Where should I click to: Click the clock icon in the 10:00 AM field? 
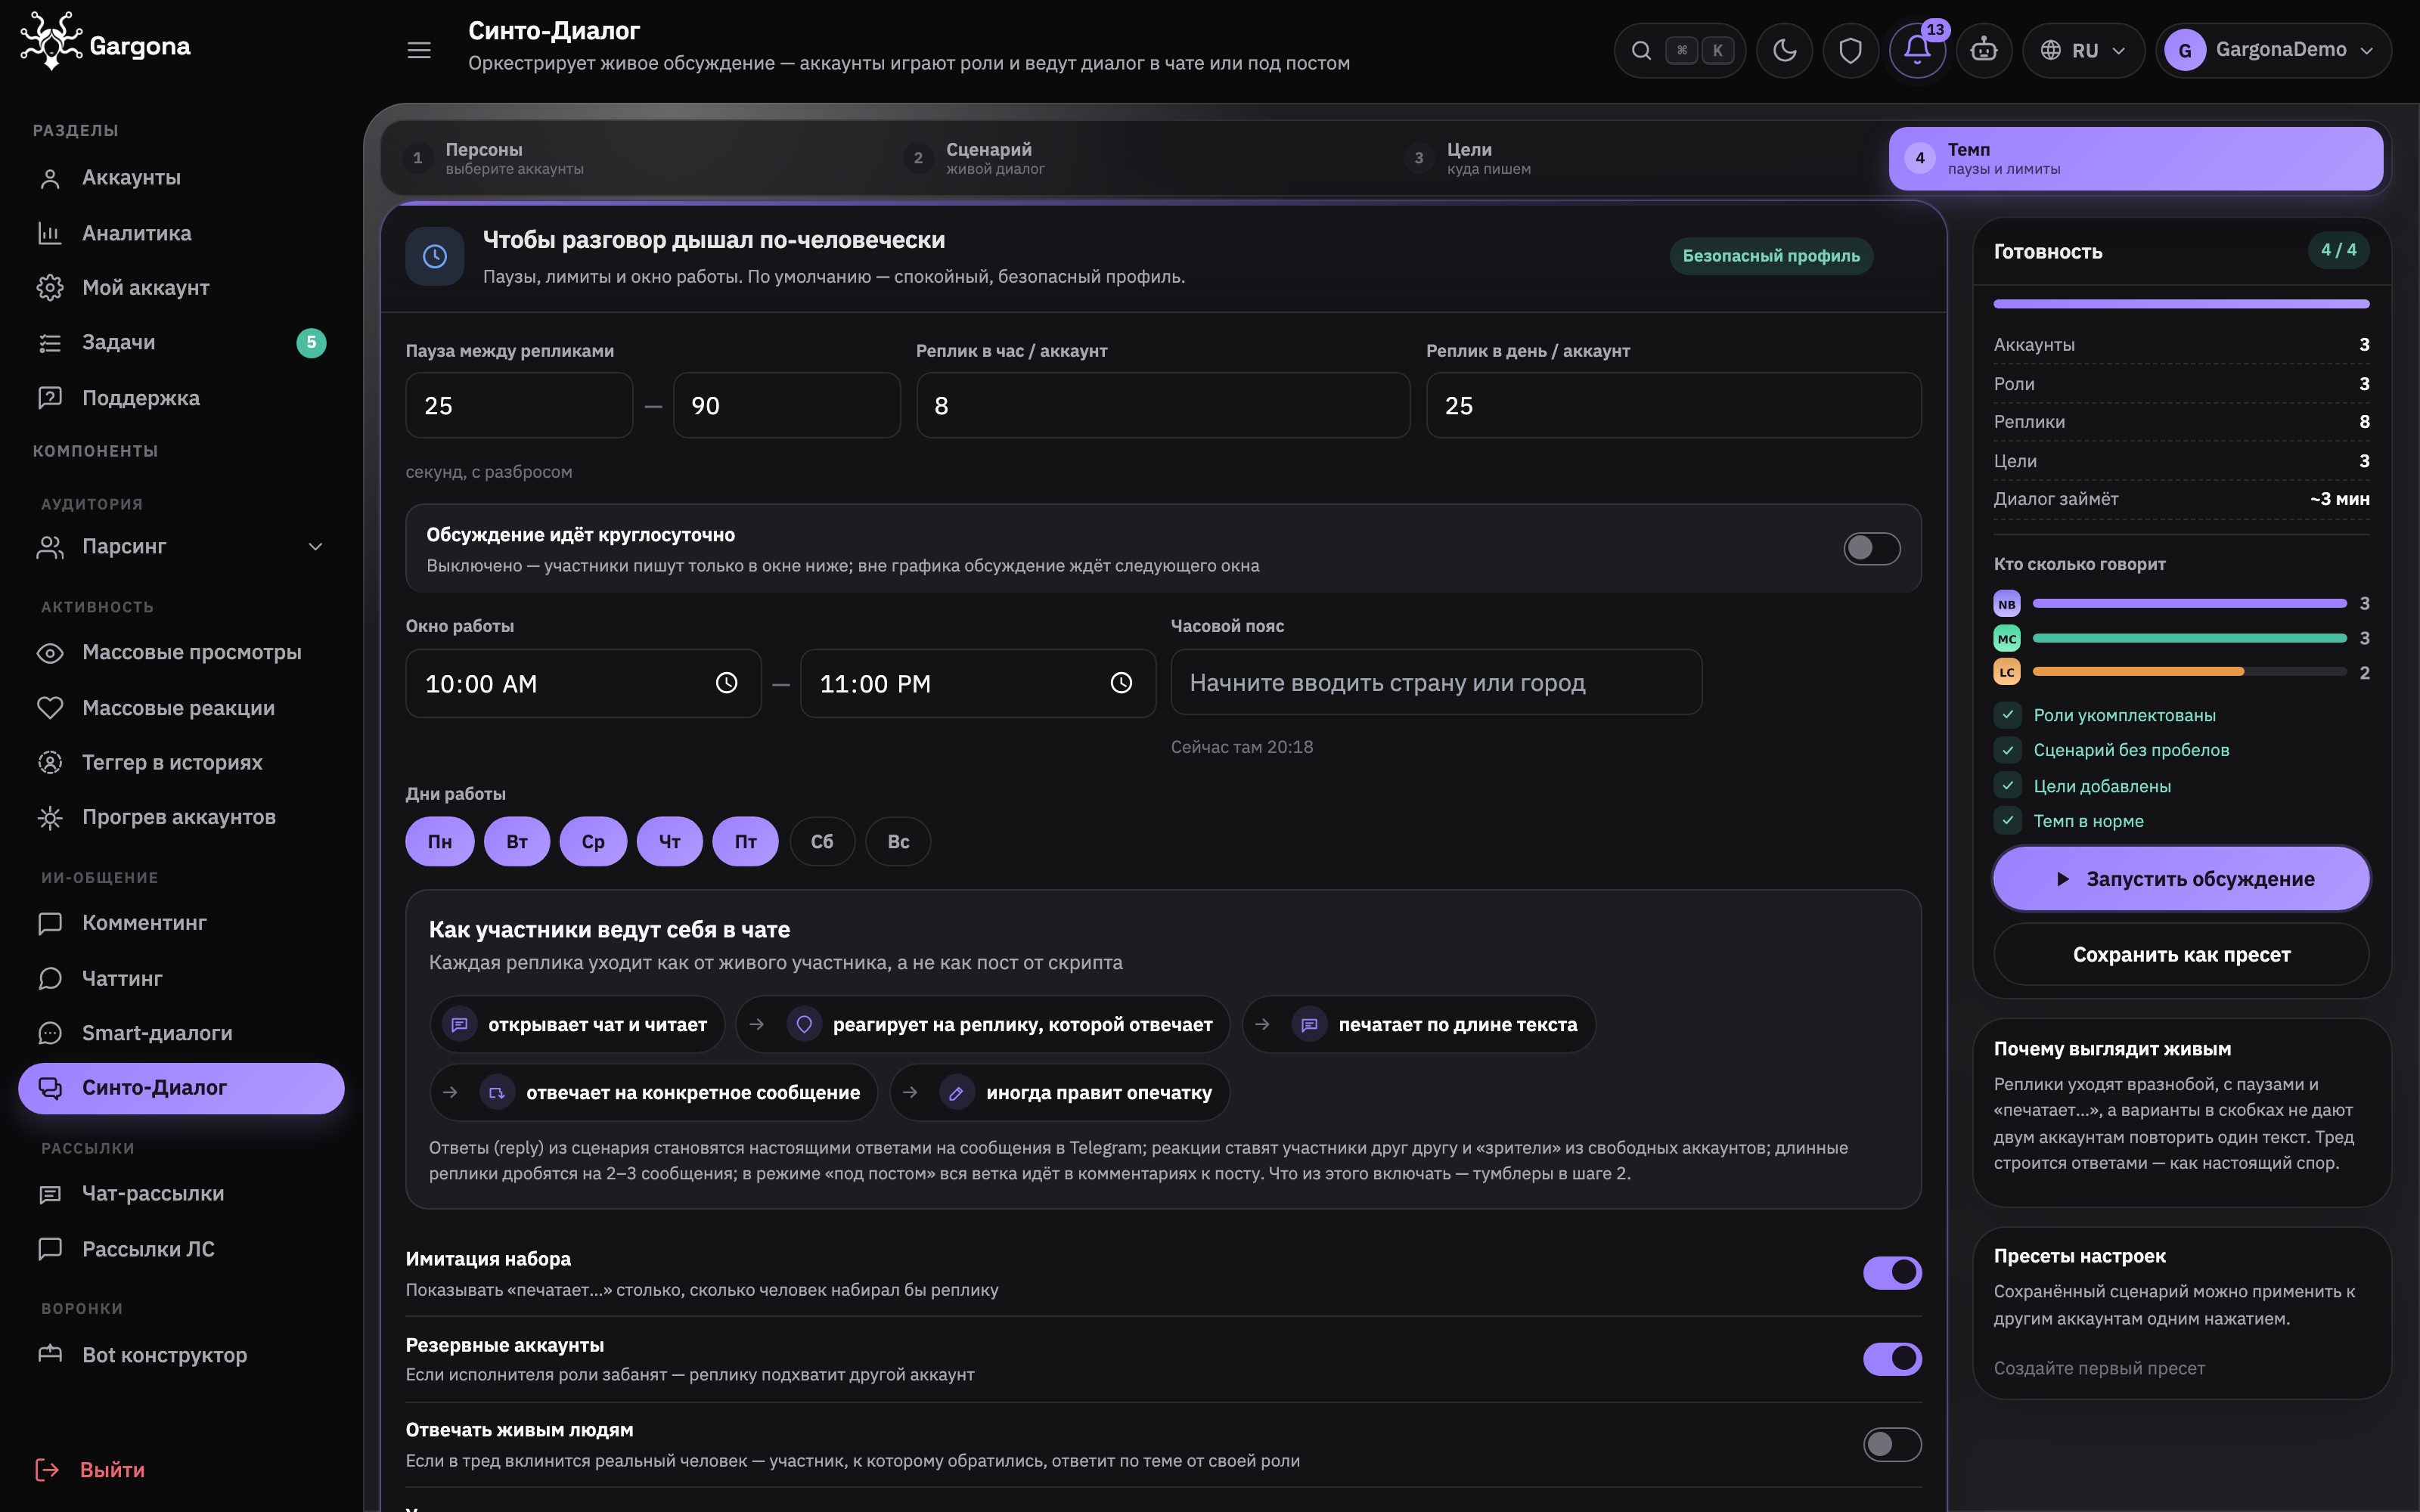(x=726, y=683)
